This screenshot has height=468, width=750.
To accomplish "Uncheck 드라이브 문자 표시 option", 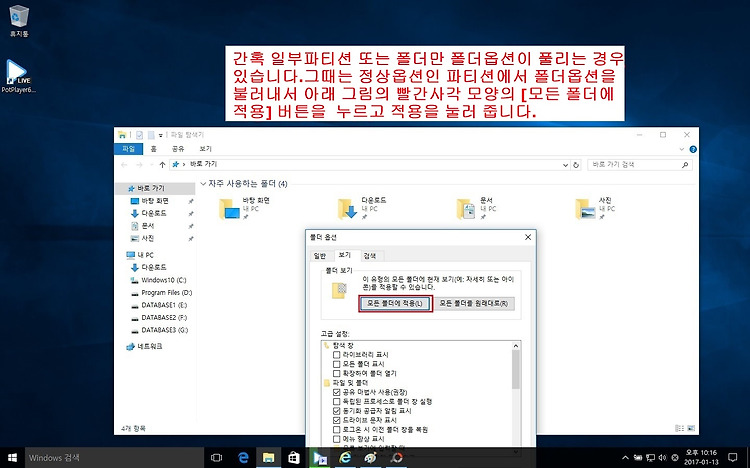I will coord(336,420).
